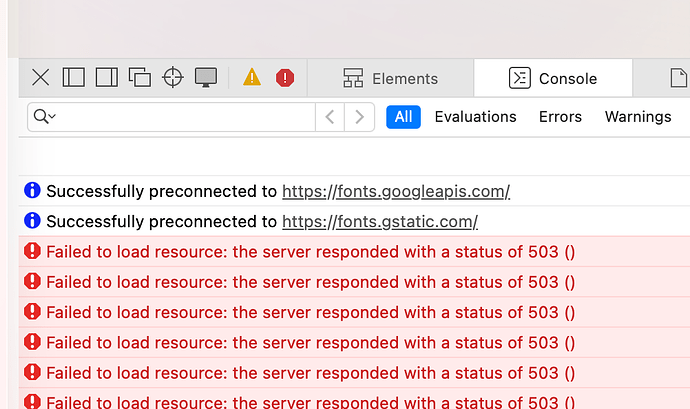The height and width of the screenshot is (409, 690).
Task: Open the fonts.googleapis.com link
Action: click(x=396, y=192)
